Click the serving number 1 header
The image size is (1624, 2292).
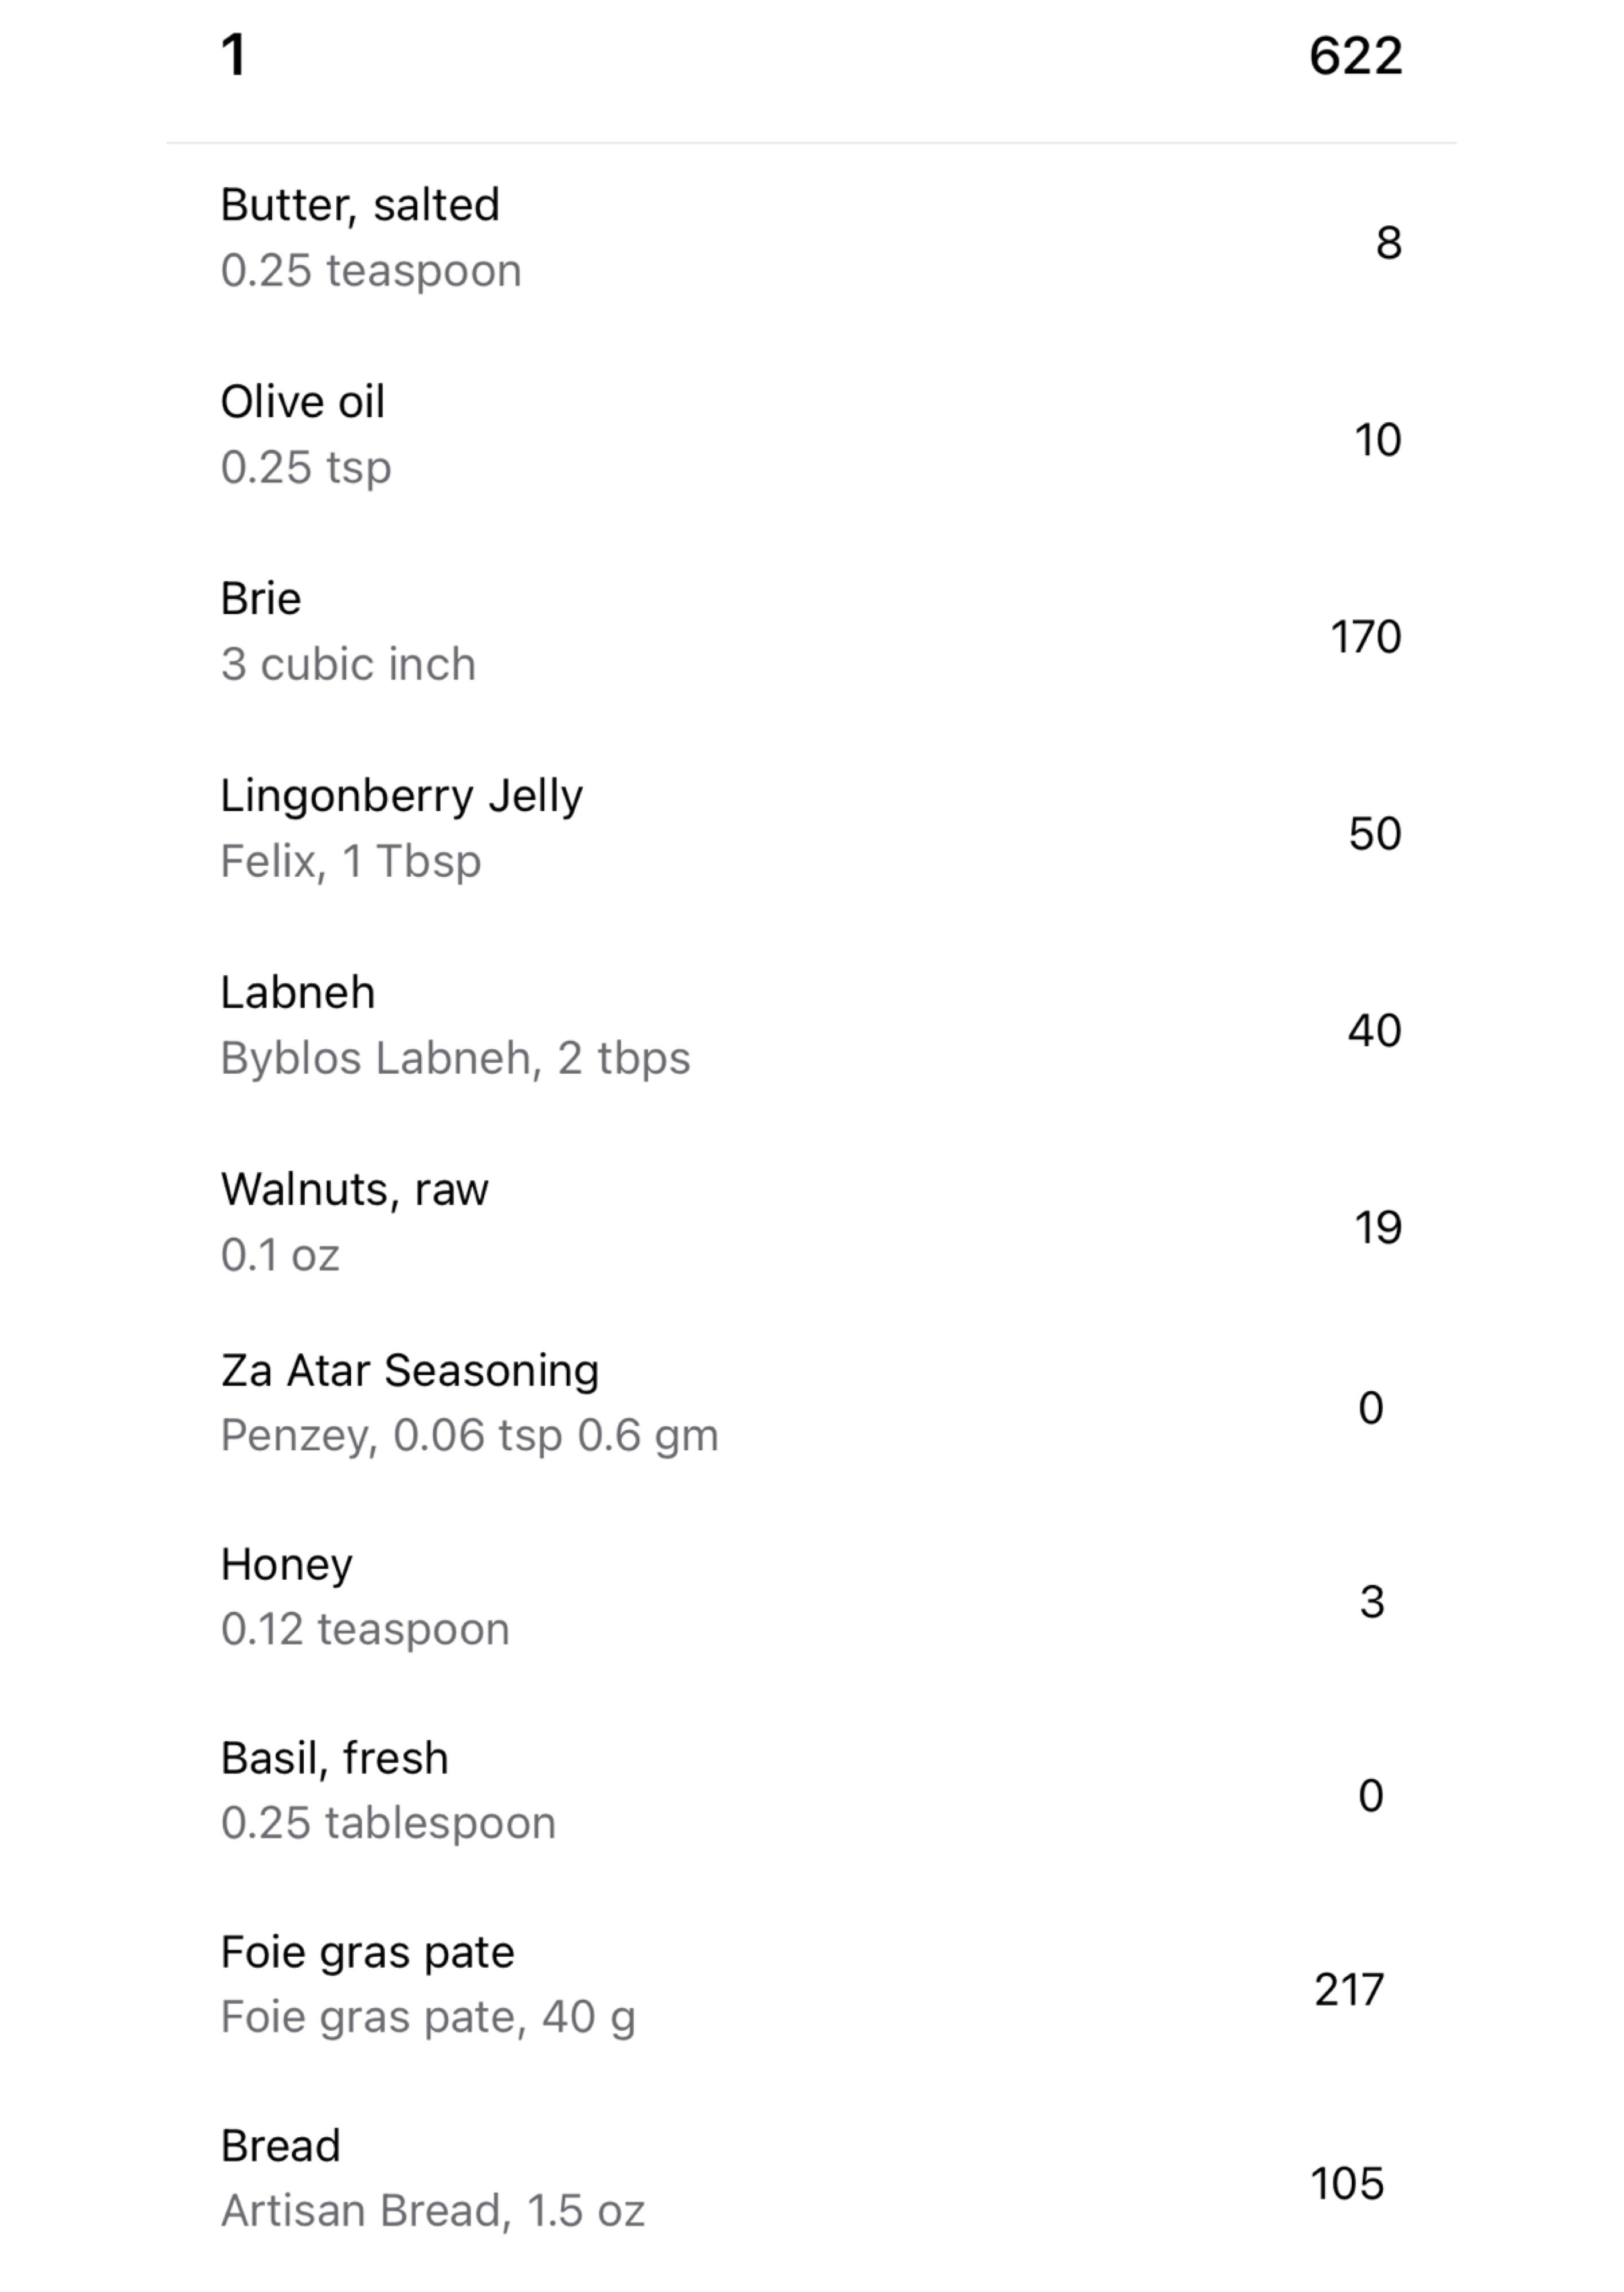click(234, 55)
